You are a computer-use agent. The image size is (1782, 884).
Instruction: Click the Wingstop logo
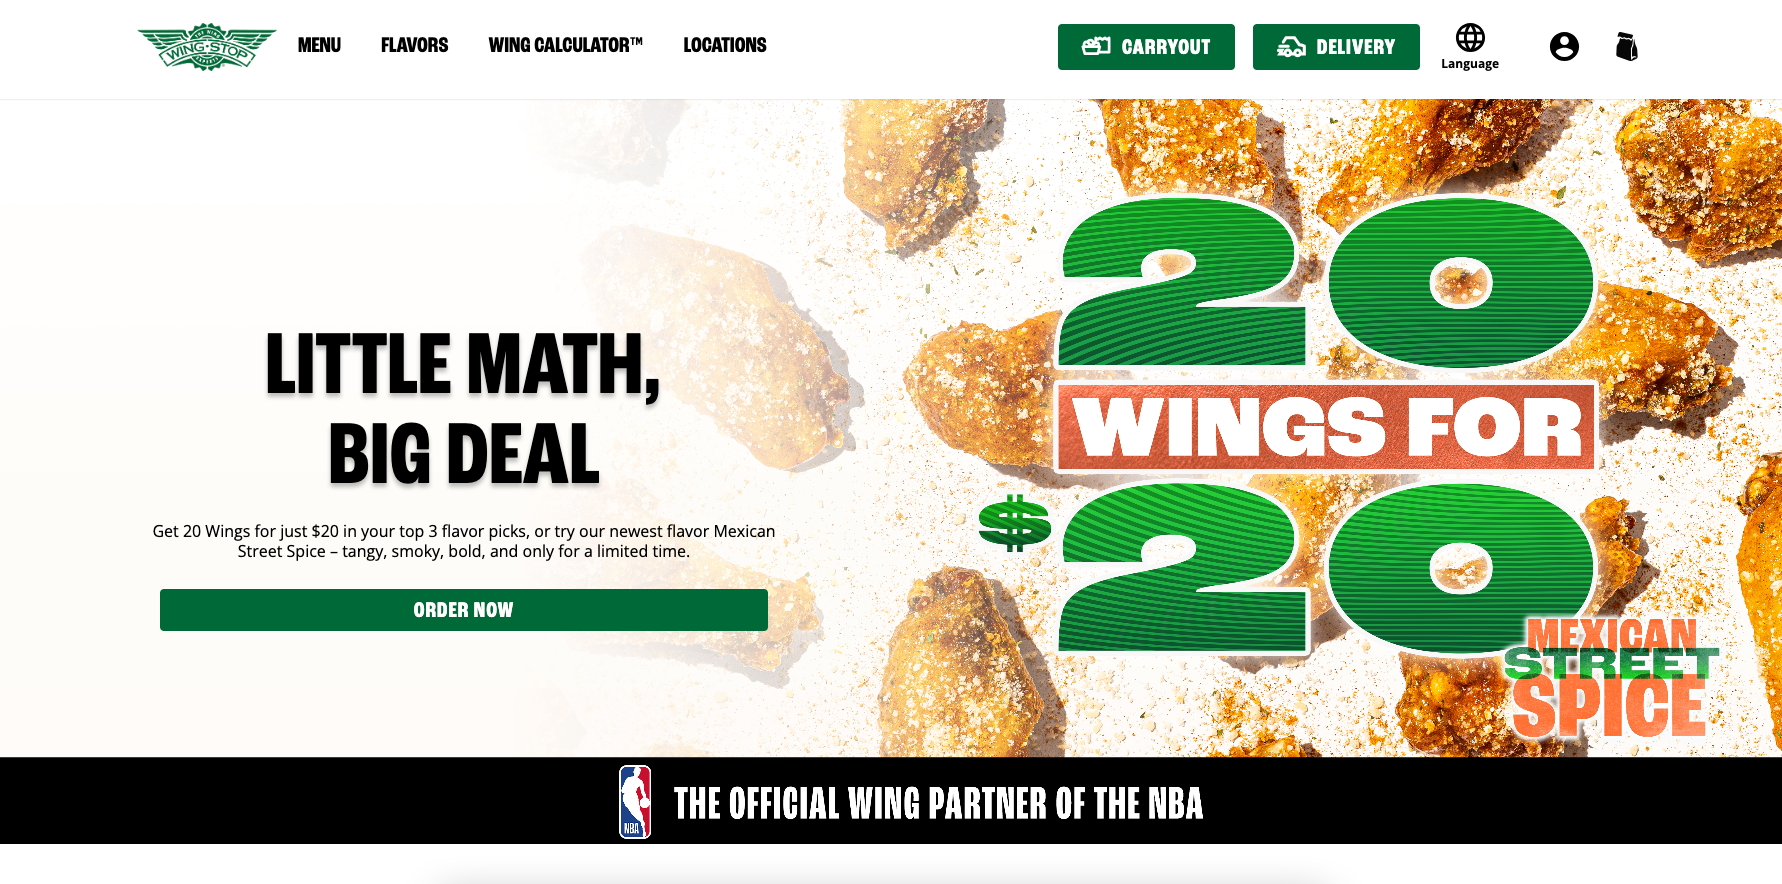[207, 47]
